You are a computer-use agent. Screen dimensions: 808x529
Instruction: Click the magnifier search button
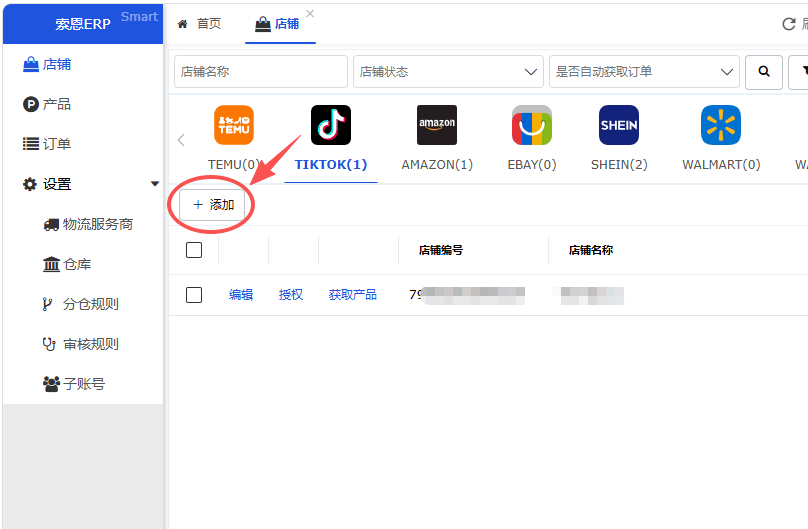(x=764, y=72)
